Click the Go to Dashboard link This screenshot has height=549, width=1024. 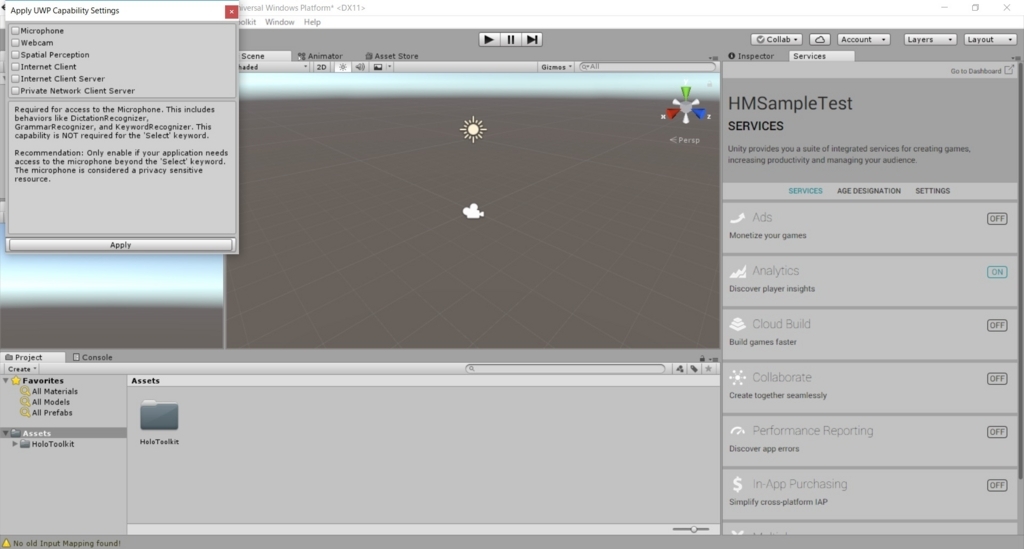coord(976,71)
